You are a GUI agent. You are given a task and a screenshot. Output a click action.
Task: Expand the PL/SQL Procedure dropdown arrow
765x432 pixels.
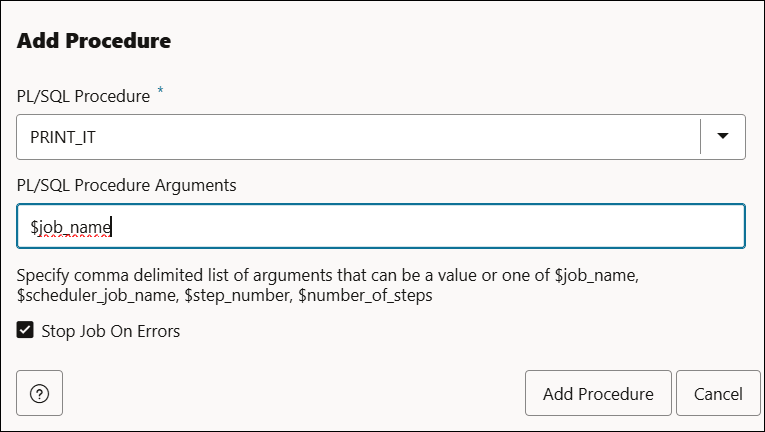coord(723,136)
